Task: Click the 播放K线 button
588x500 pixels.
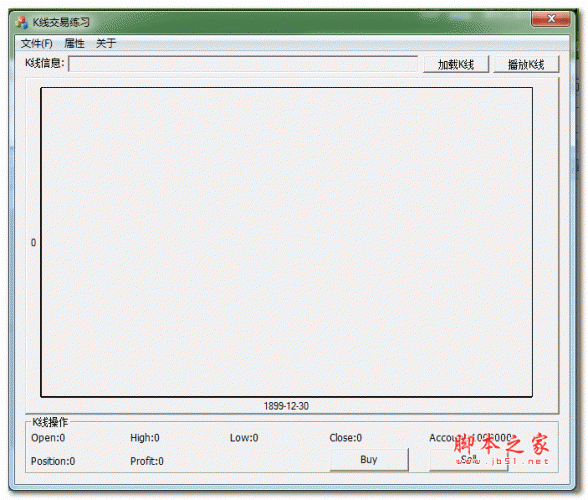Action: tap(526, 64)
